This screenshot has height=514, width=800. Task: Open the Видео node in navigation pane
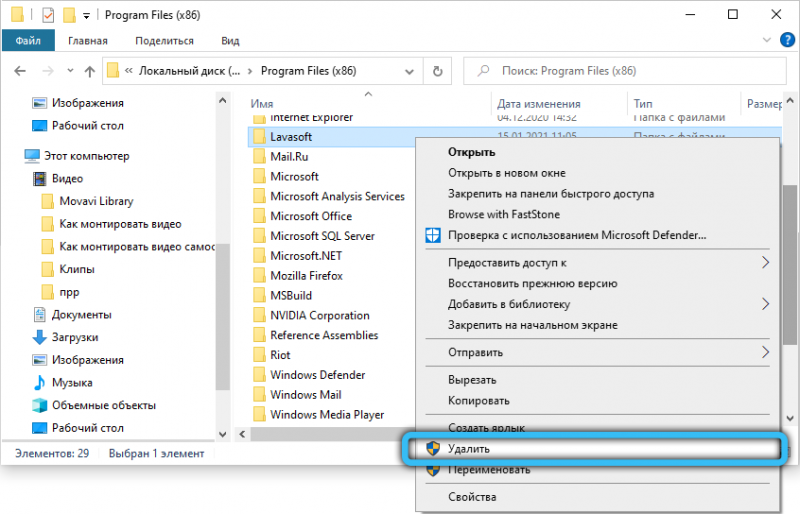[x=67, y=179]
